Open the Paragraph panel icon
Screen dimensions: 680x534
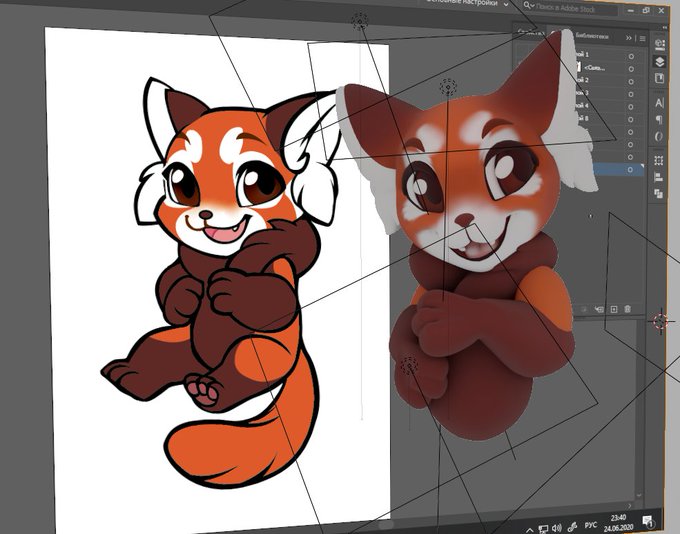[659, 120]
